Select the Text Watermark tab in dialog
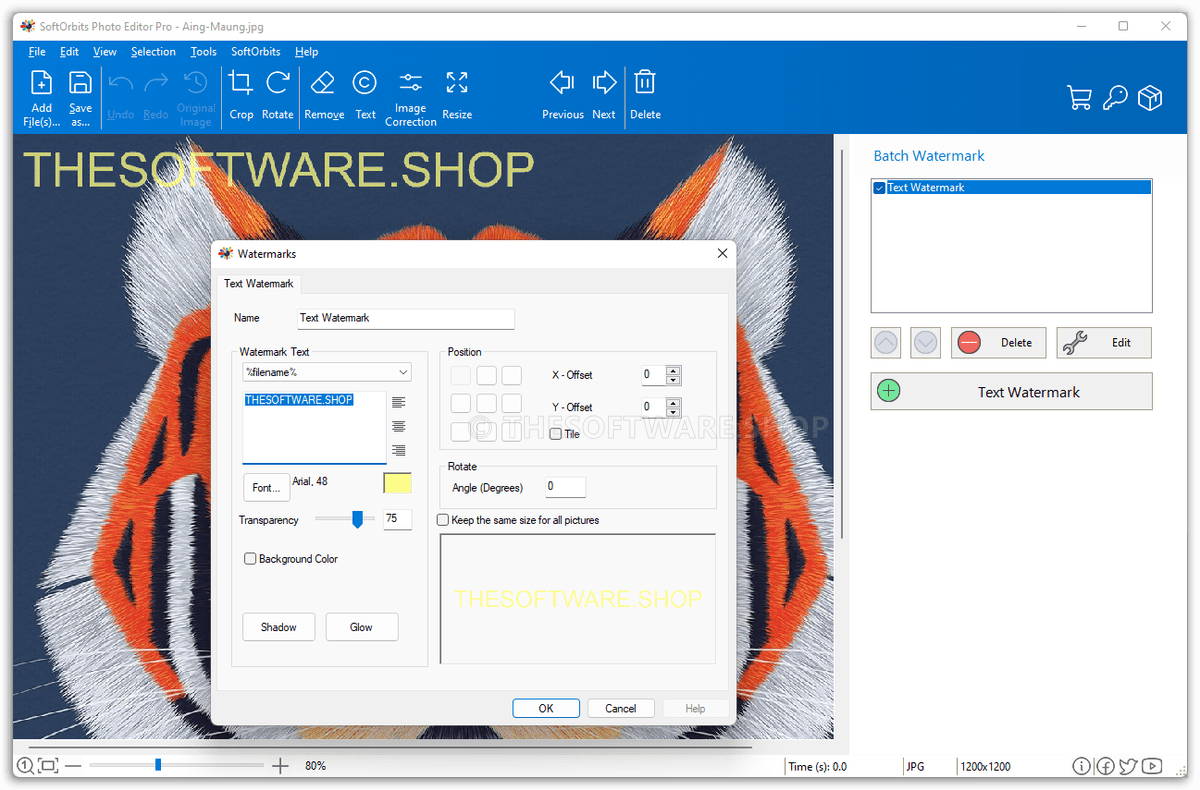Image resolution: width=1200 pixels, height=790 pixels. tap(259, 284)
